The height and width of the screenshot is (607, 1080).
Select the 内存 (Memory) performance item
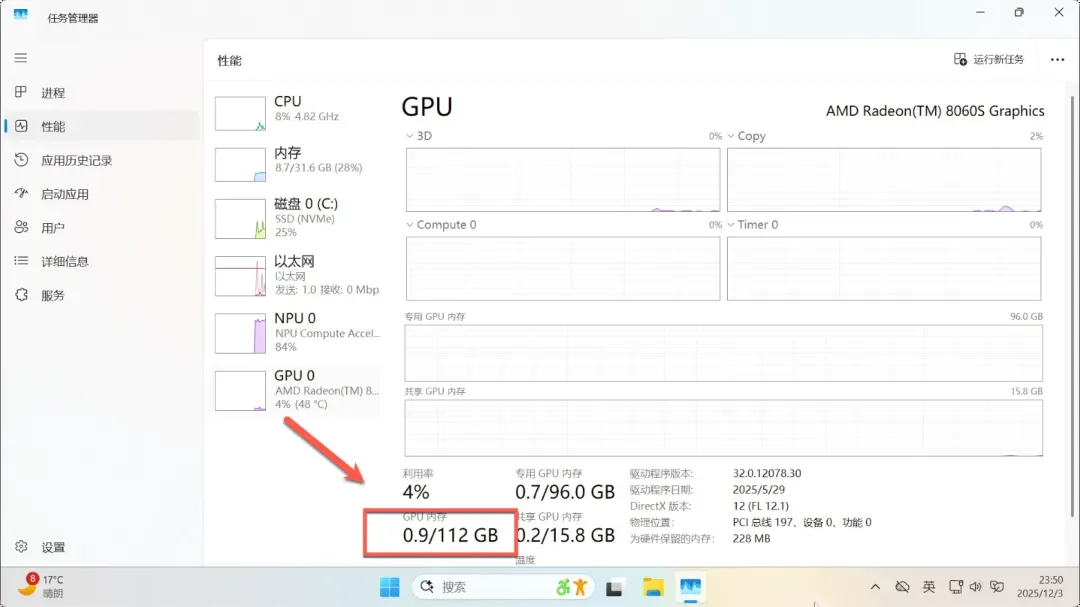point(298,164)
